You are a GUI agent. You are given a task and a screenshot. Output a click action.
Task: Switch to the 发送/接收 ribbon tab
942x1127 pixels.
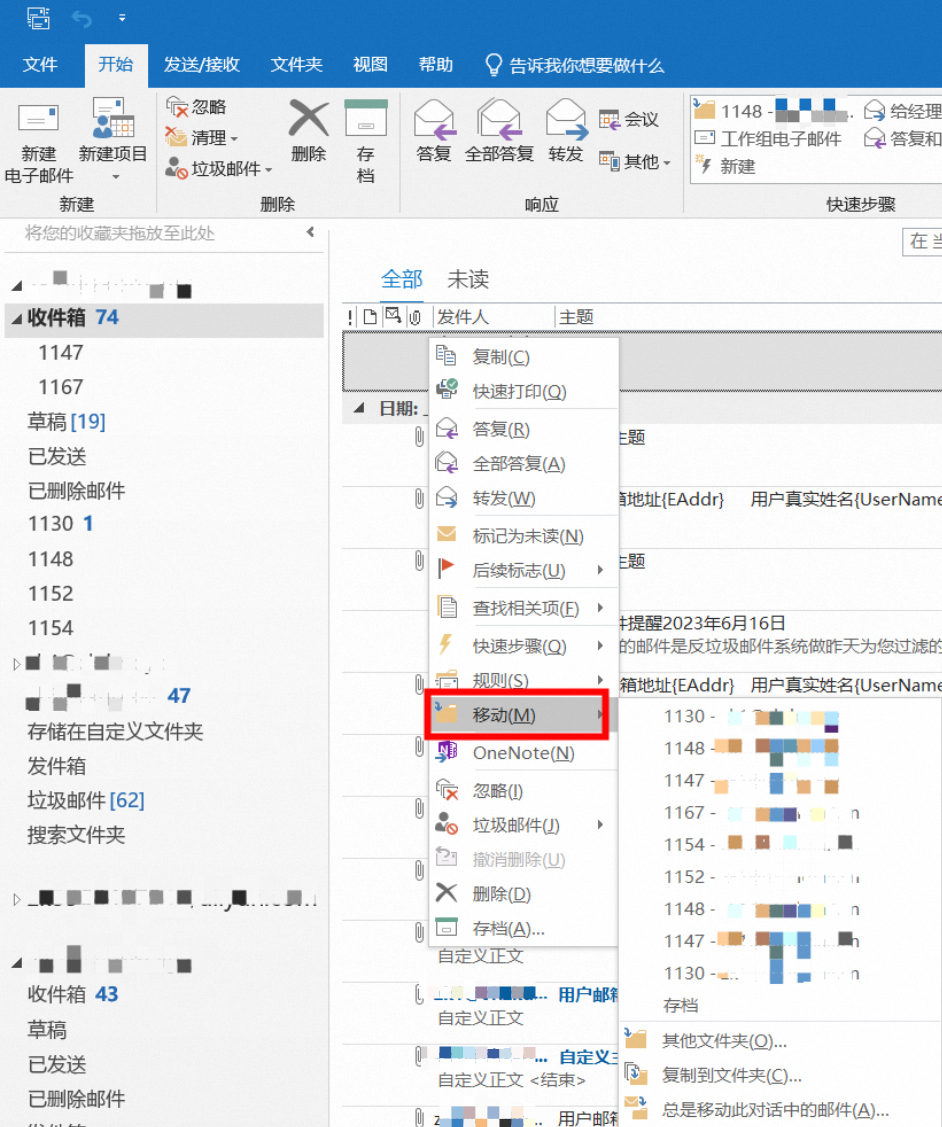pyautogui.click(x=201, y=65)
